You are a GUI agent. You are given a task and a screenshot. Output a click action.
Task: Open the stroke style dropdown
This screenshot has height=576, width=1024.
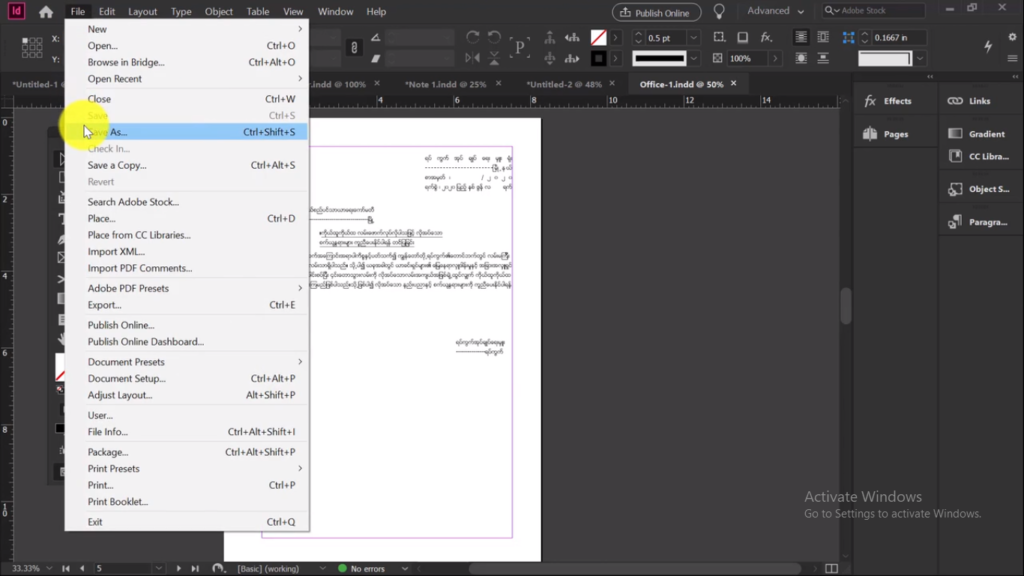click(x=694, y=59)
